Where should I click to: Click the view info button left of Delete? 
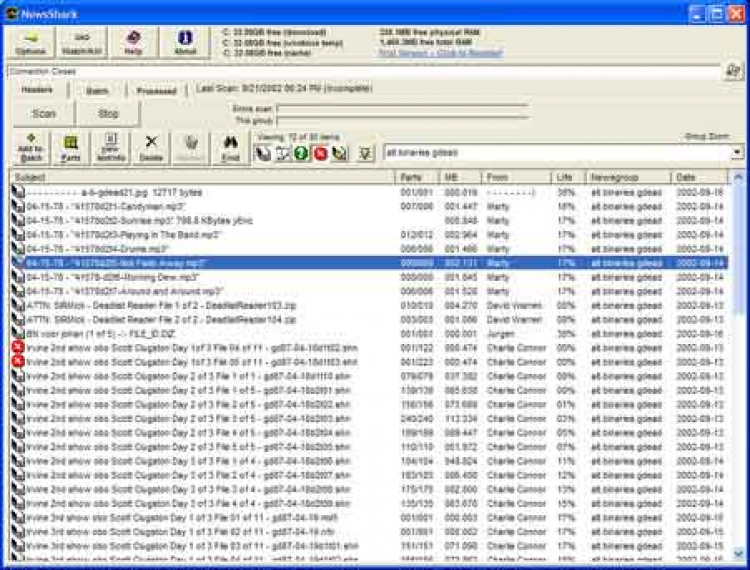click(110, 148)
